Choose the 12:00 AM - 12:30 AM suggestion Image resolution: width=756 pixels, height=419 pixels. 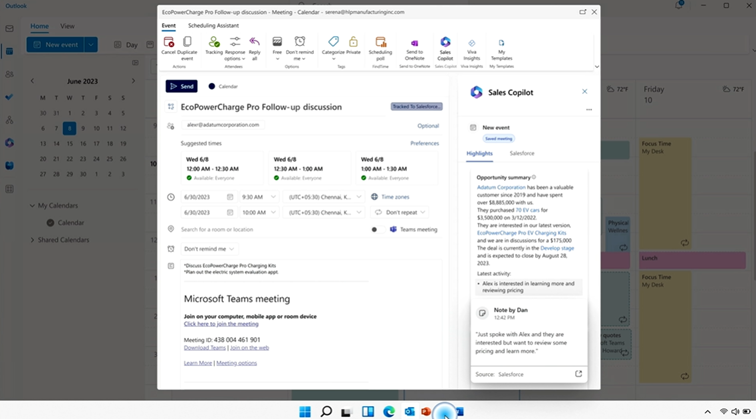(222, 168)
